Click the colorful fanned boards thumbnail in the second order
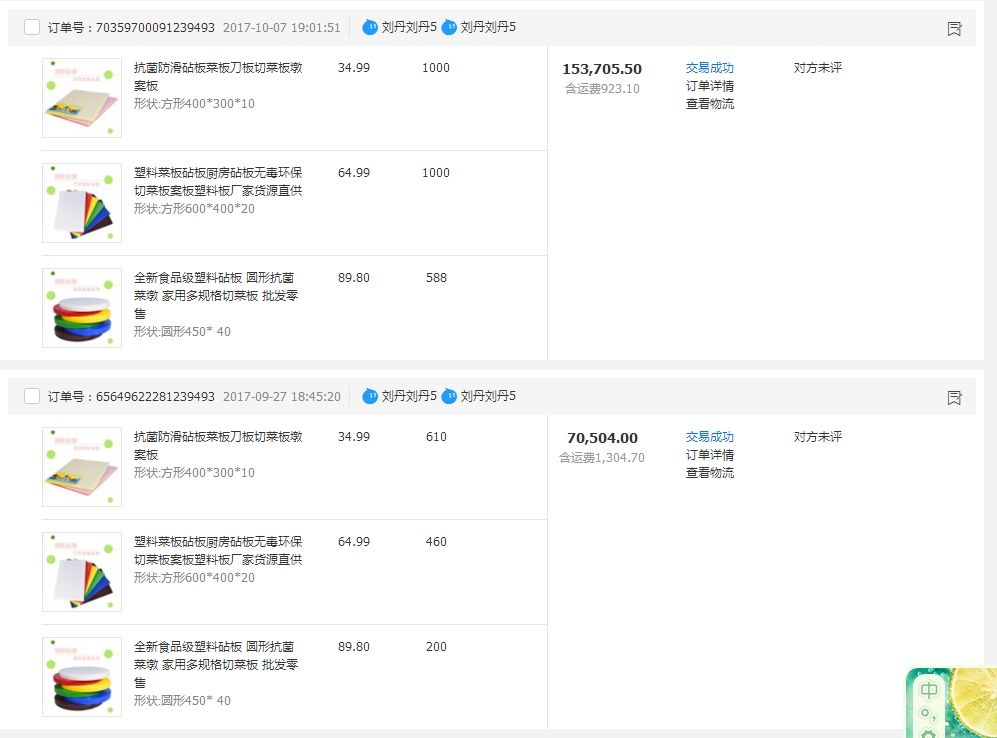Viewport: 997px width, 738px height. pyautogui.click(x=82, y=572)
